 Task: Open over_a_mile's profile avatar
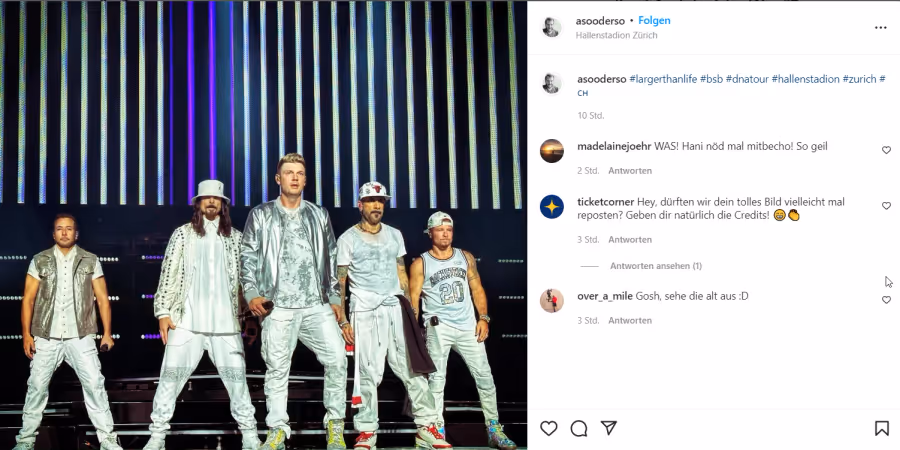tap(552, 301)
